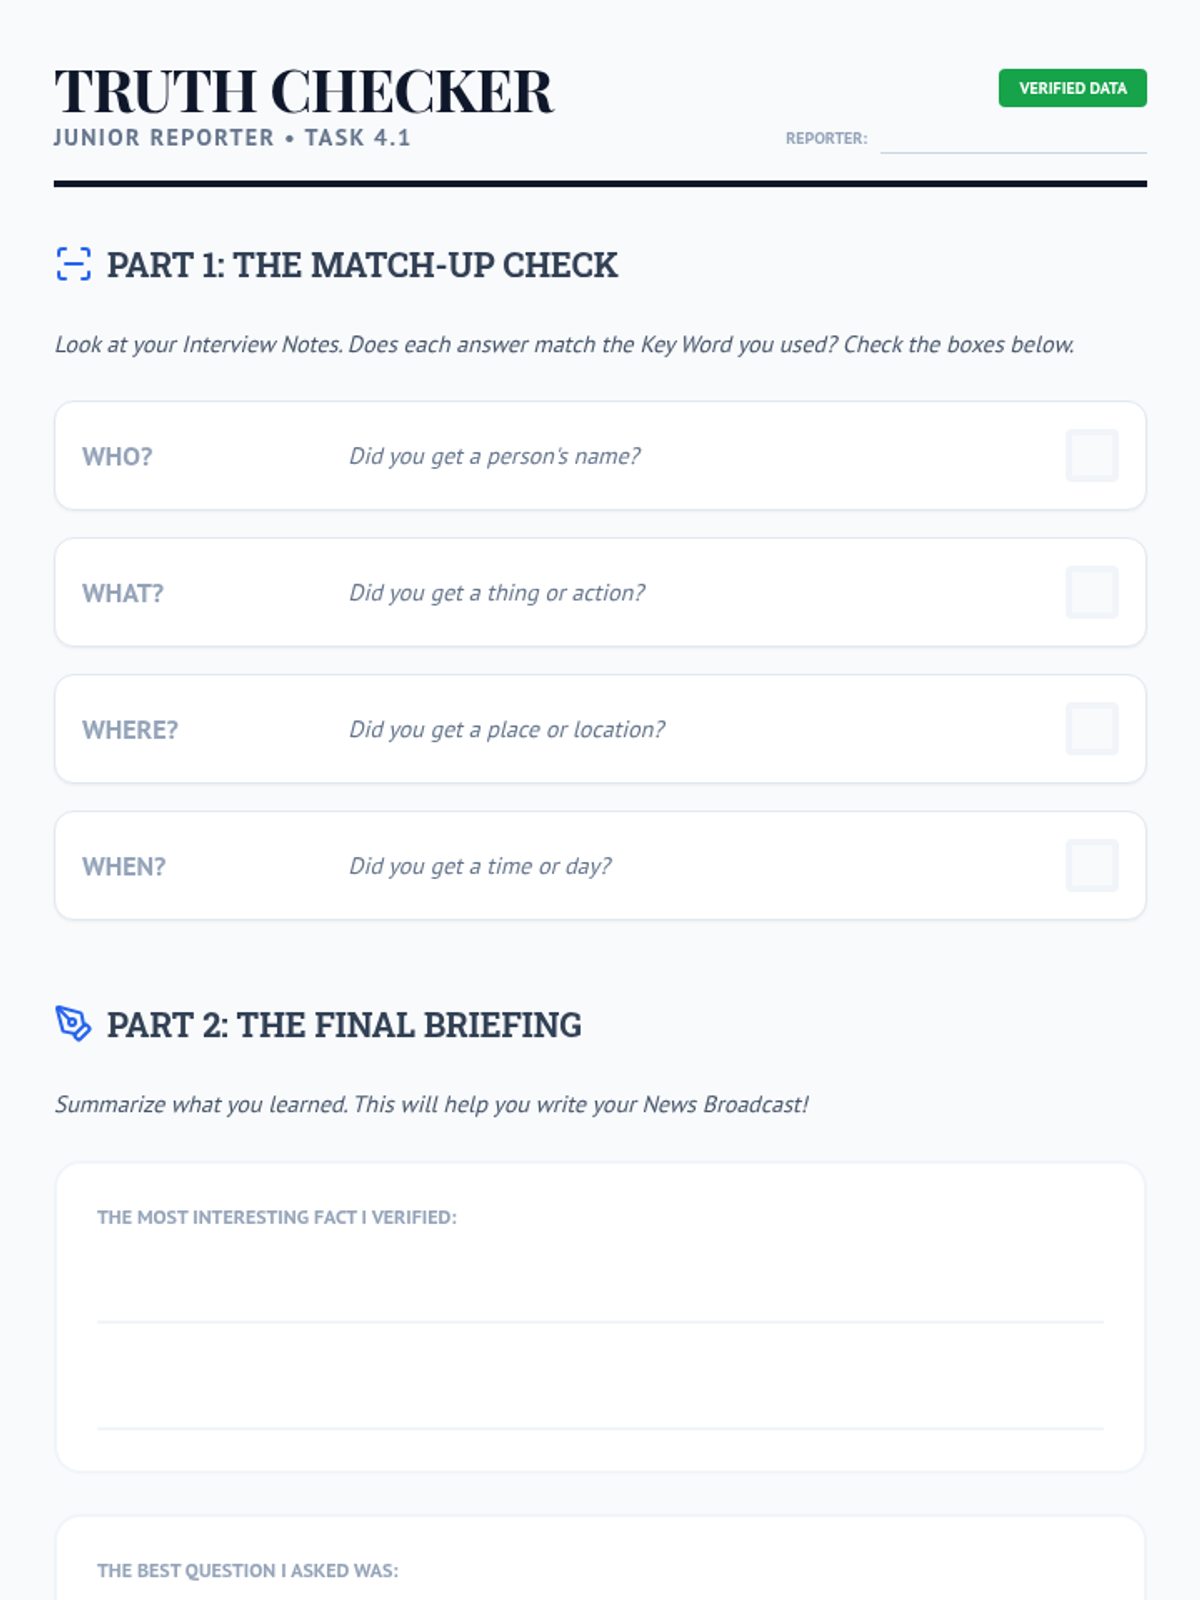The width and height of the screenshot is (1200, 1600).
Task: Click the Reporter name input line
Action: click(x=1012, y=139)
